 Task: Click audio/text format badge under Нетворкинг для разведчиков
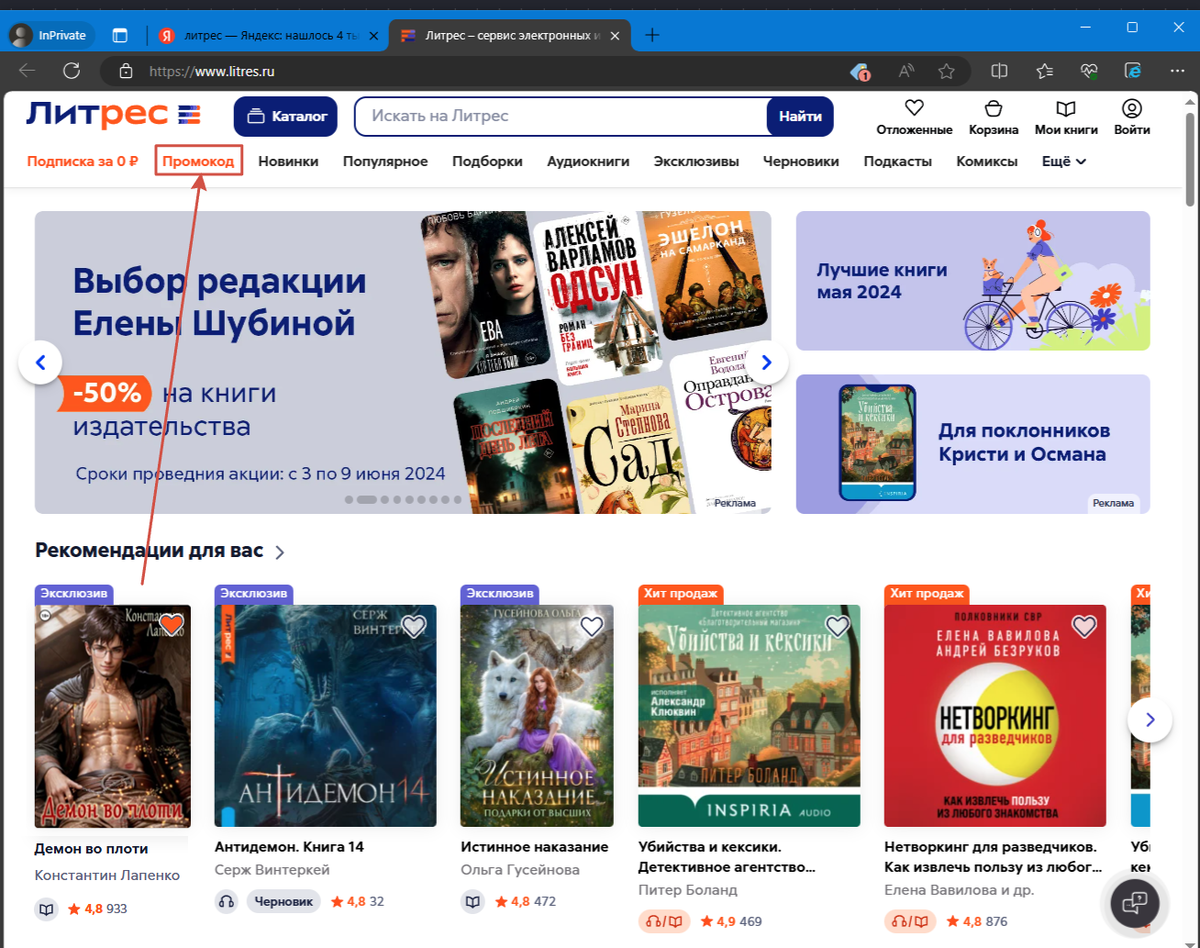910,921
